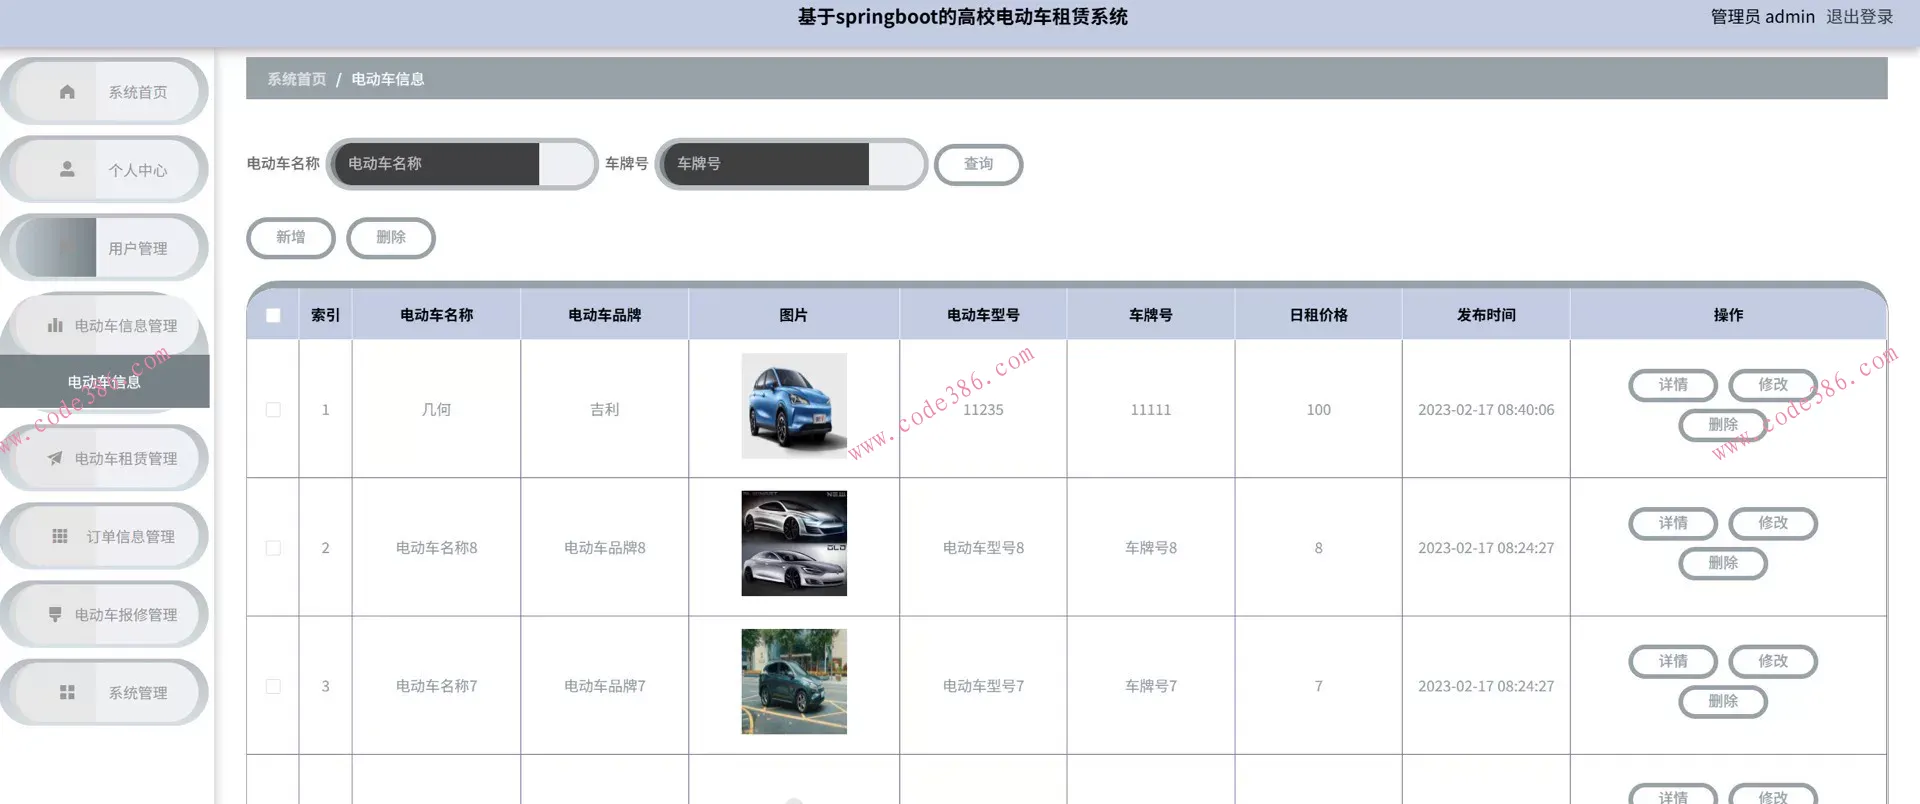Image resolution: width=1920 pixels, height=804 pixels.
Task: Open the 用户管理 sidebar menu
Action: [104, 248]
